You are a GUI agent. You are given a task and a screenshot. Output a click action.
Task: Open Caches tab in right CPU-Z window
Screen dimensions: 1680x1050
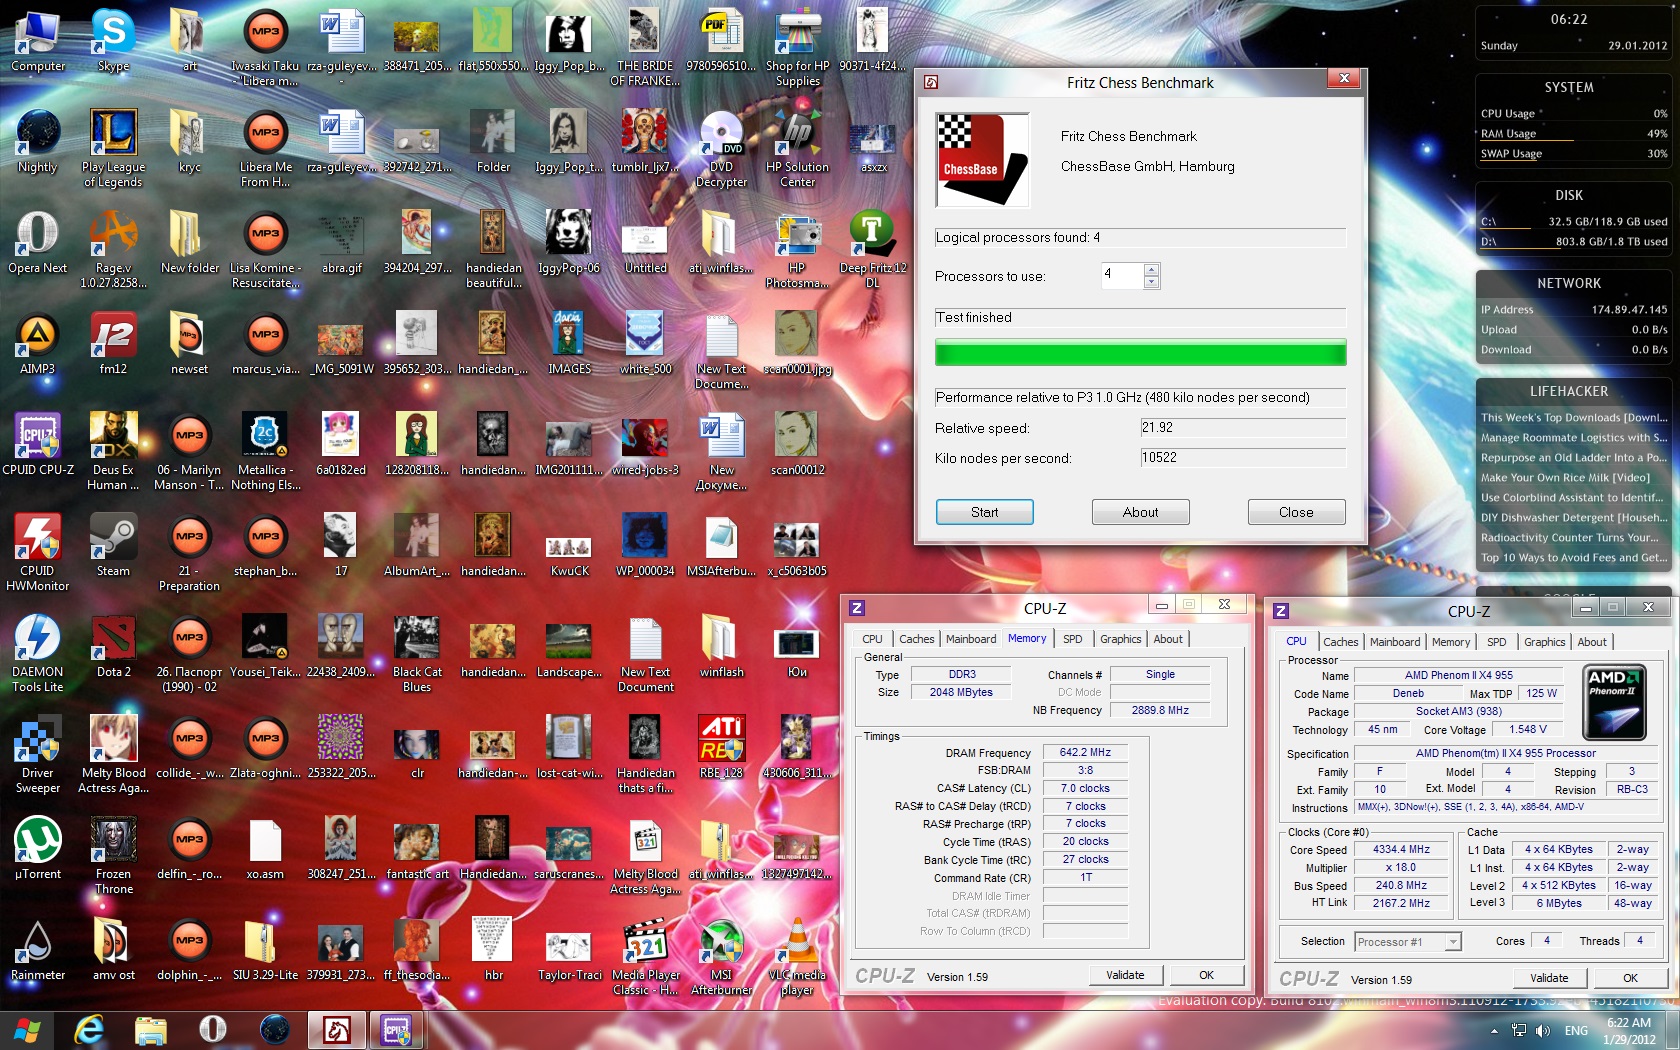point(1340,642)
